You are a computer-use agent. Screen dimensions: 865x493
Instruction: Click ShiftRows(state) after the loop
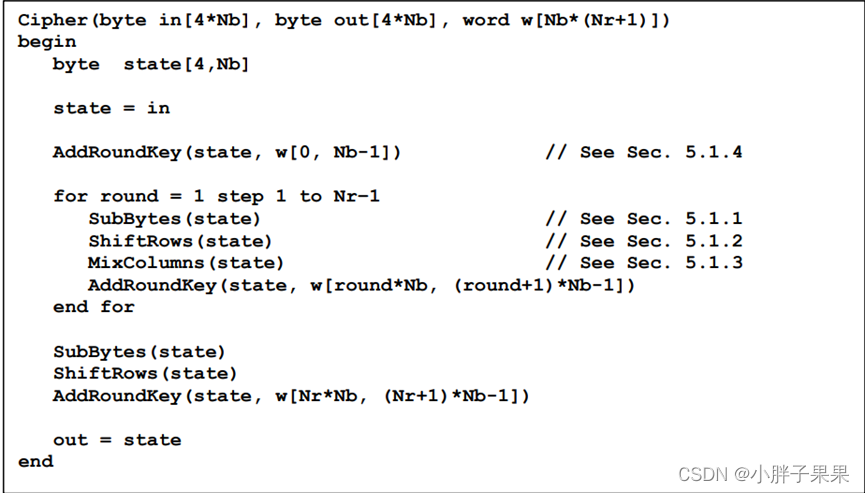[x=145, y=373]
